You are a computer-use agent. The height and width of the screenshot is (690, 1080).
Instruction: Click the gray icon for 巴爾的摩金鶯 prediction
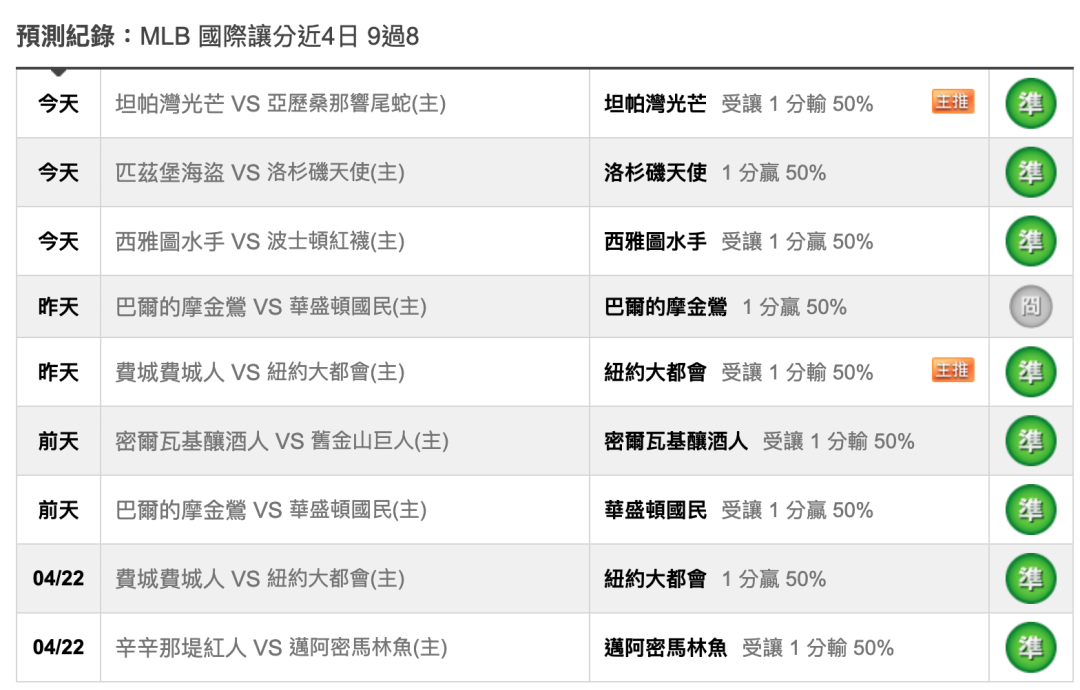(x=1030, y=306)
